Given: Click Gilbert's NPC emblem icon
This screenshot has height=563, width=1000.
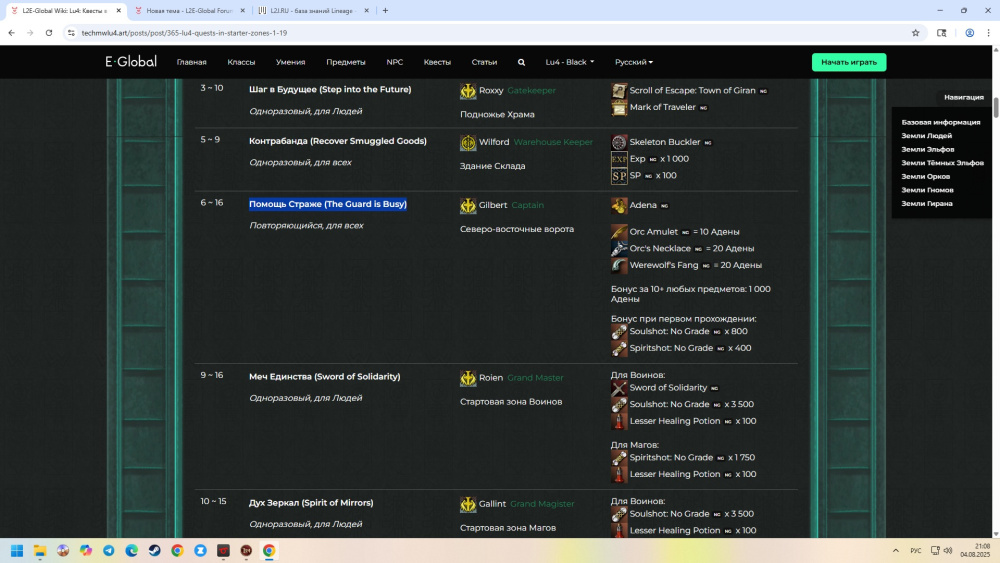Looking at the screenshot, I should point(468,205).
